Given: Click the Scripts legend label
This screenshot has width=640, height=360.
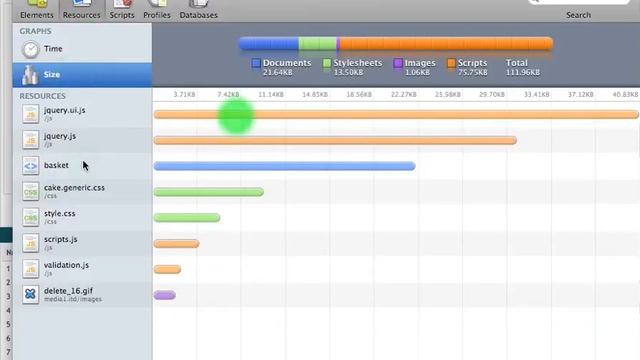Looking at the screenshot, I should tap(472, 63).
